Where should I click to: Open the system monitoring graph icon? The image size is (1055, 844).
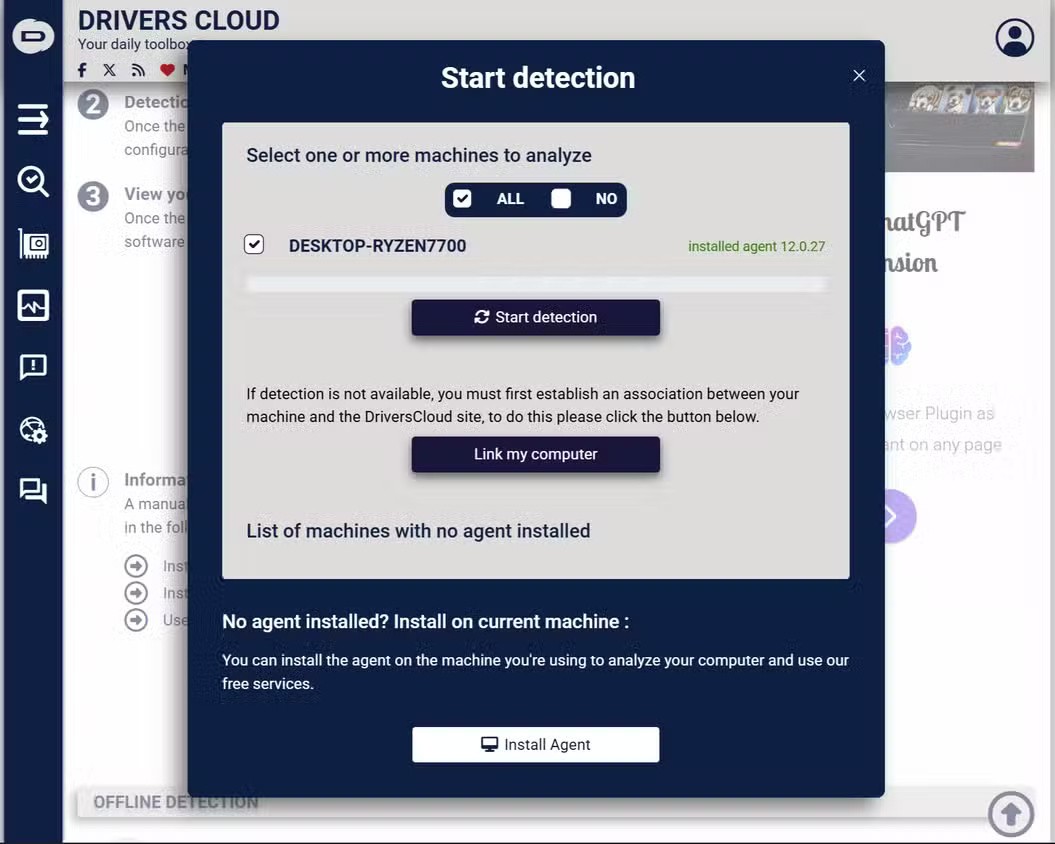[33, 306]
